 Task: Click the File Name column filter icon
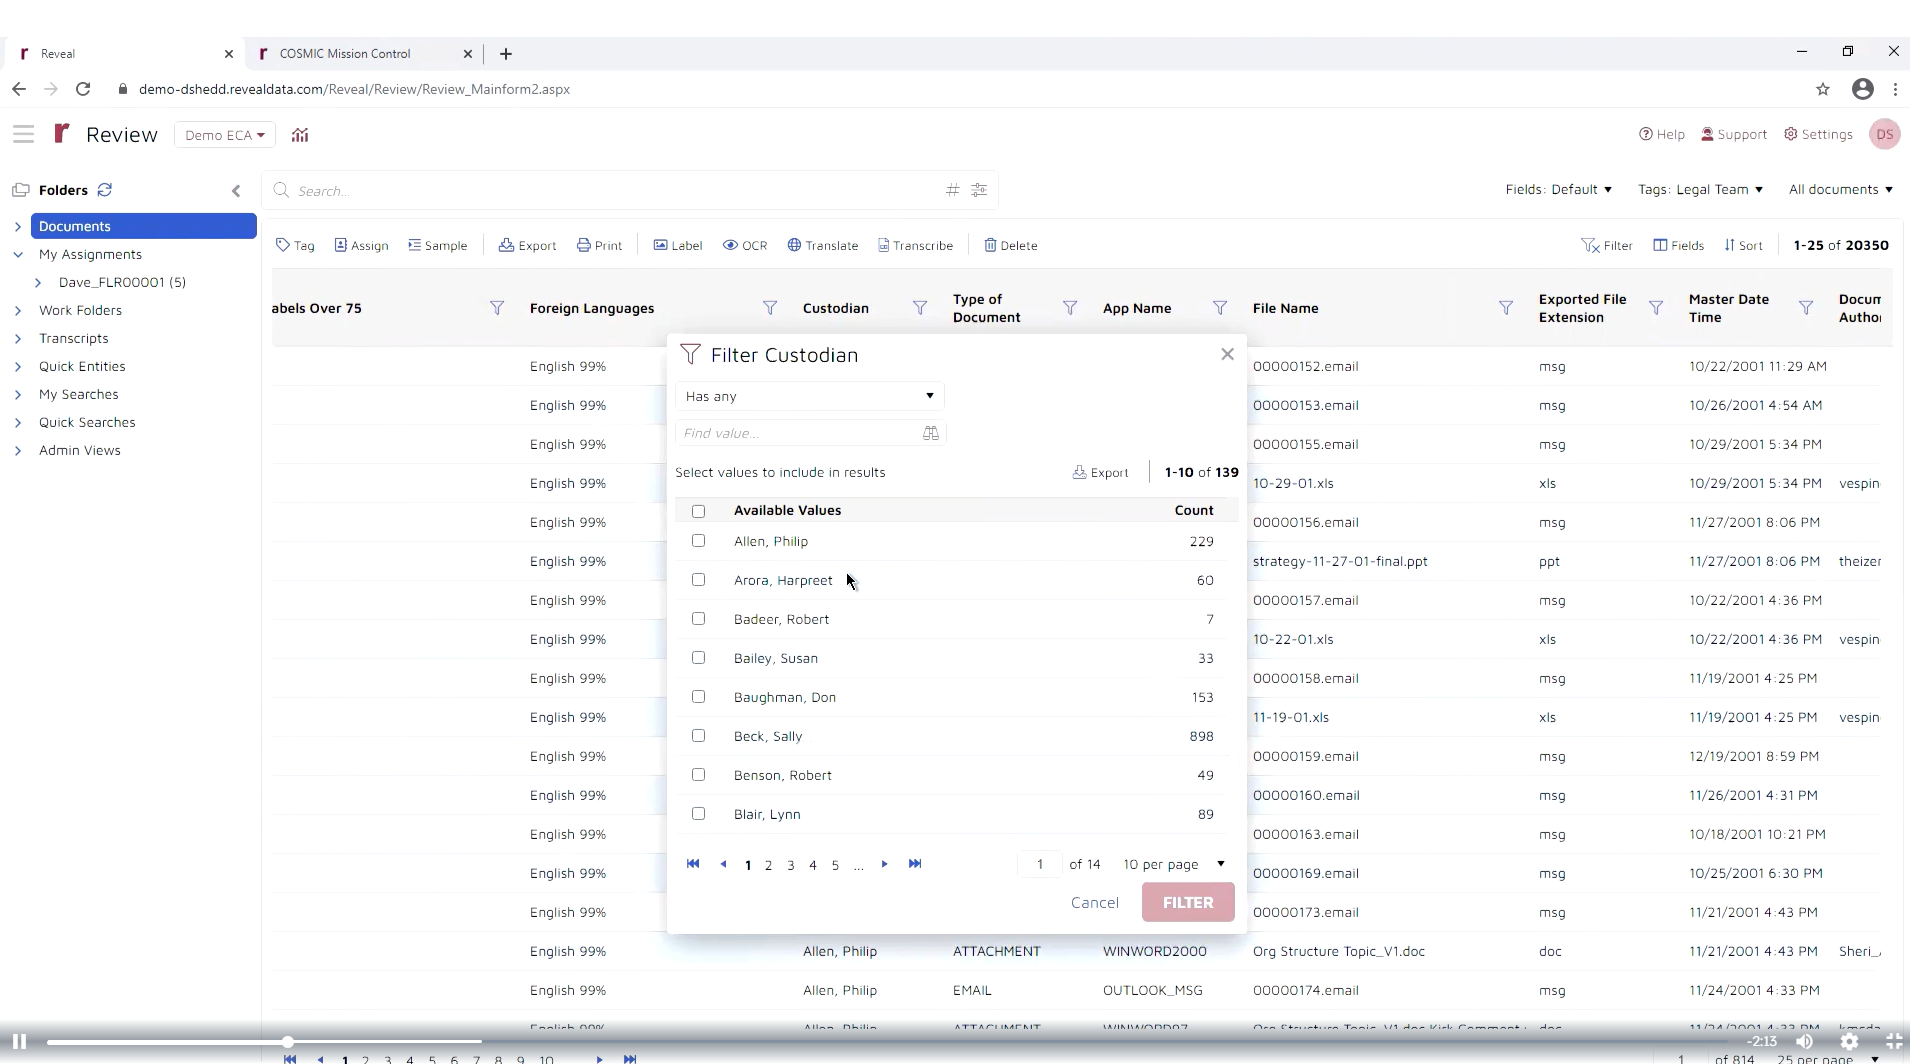point(1506,308)
